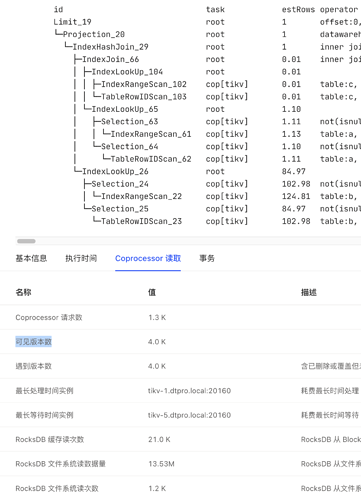Click the IndexRangeScan_61 plan node
This screenshot has width=361, height=500.
[x=151, y=134]
